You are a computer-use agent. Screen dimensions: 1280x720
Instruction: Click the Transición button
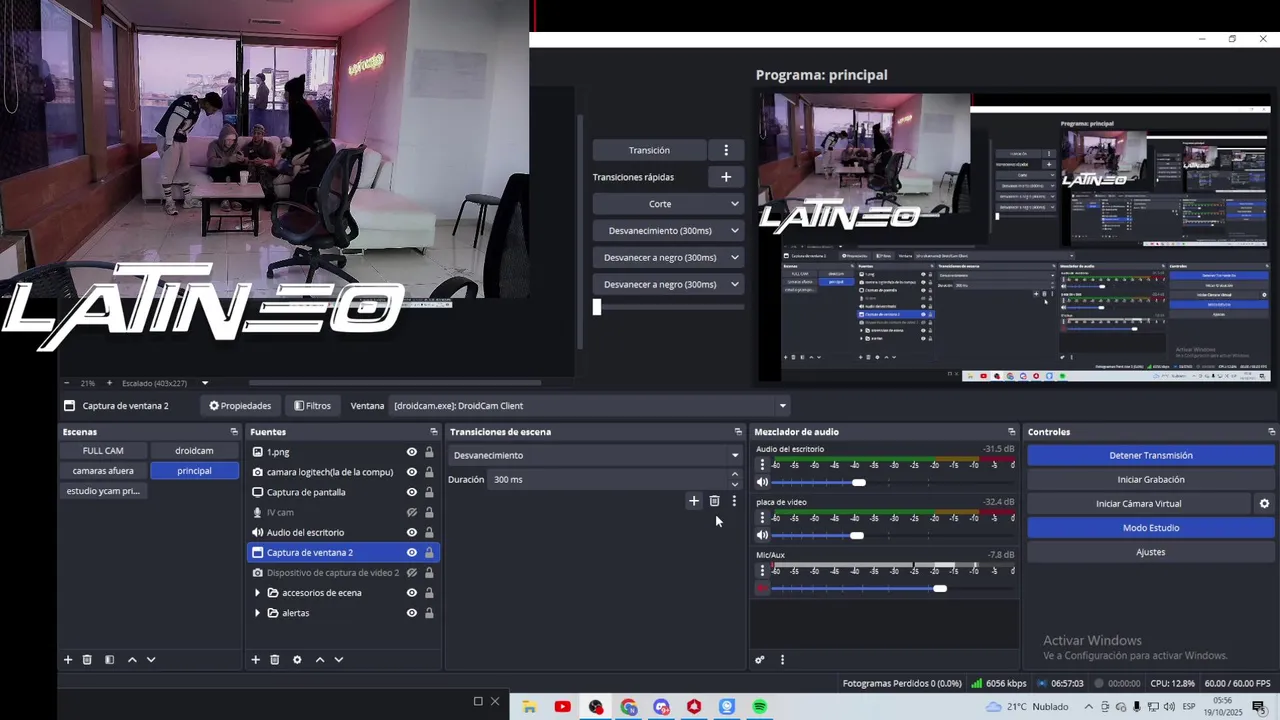649,150
